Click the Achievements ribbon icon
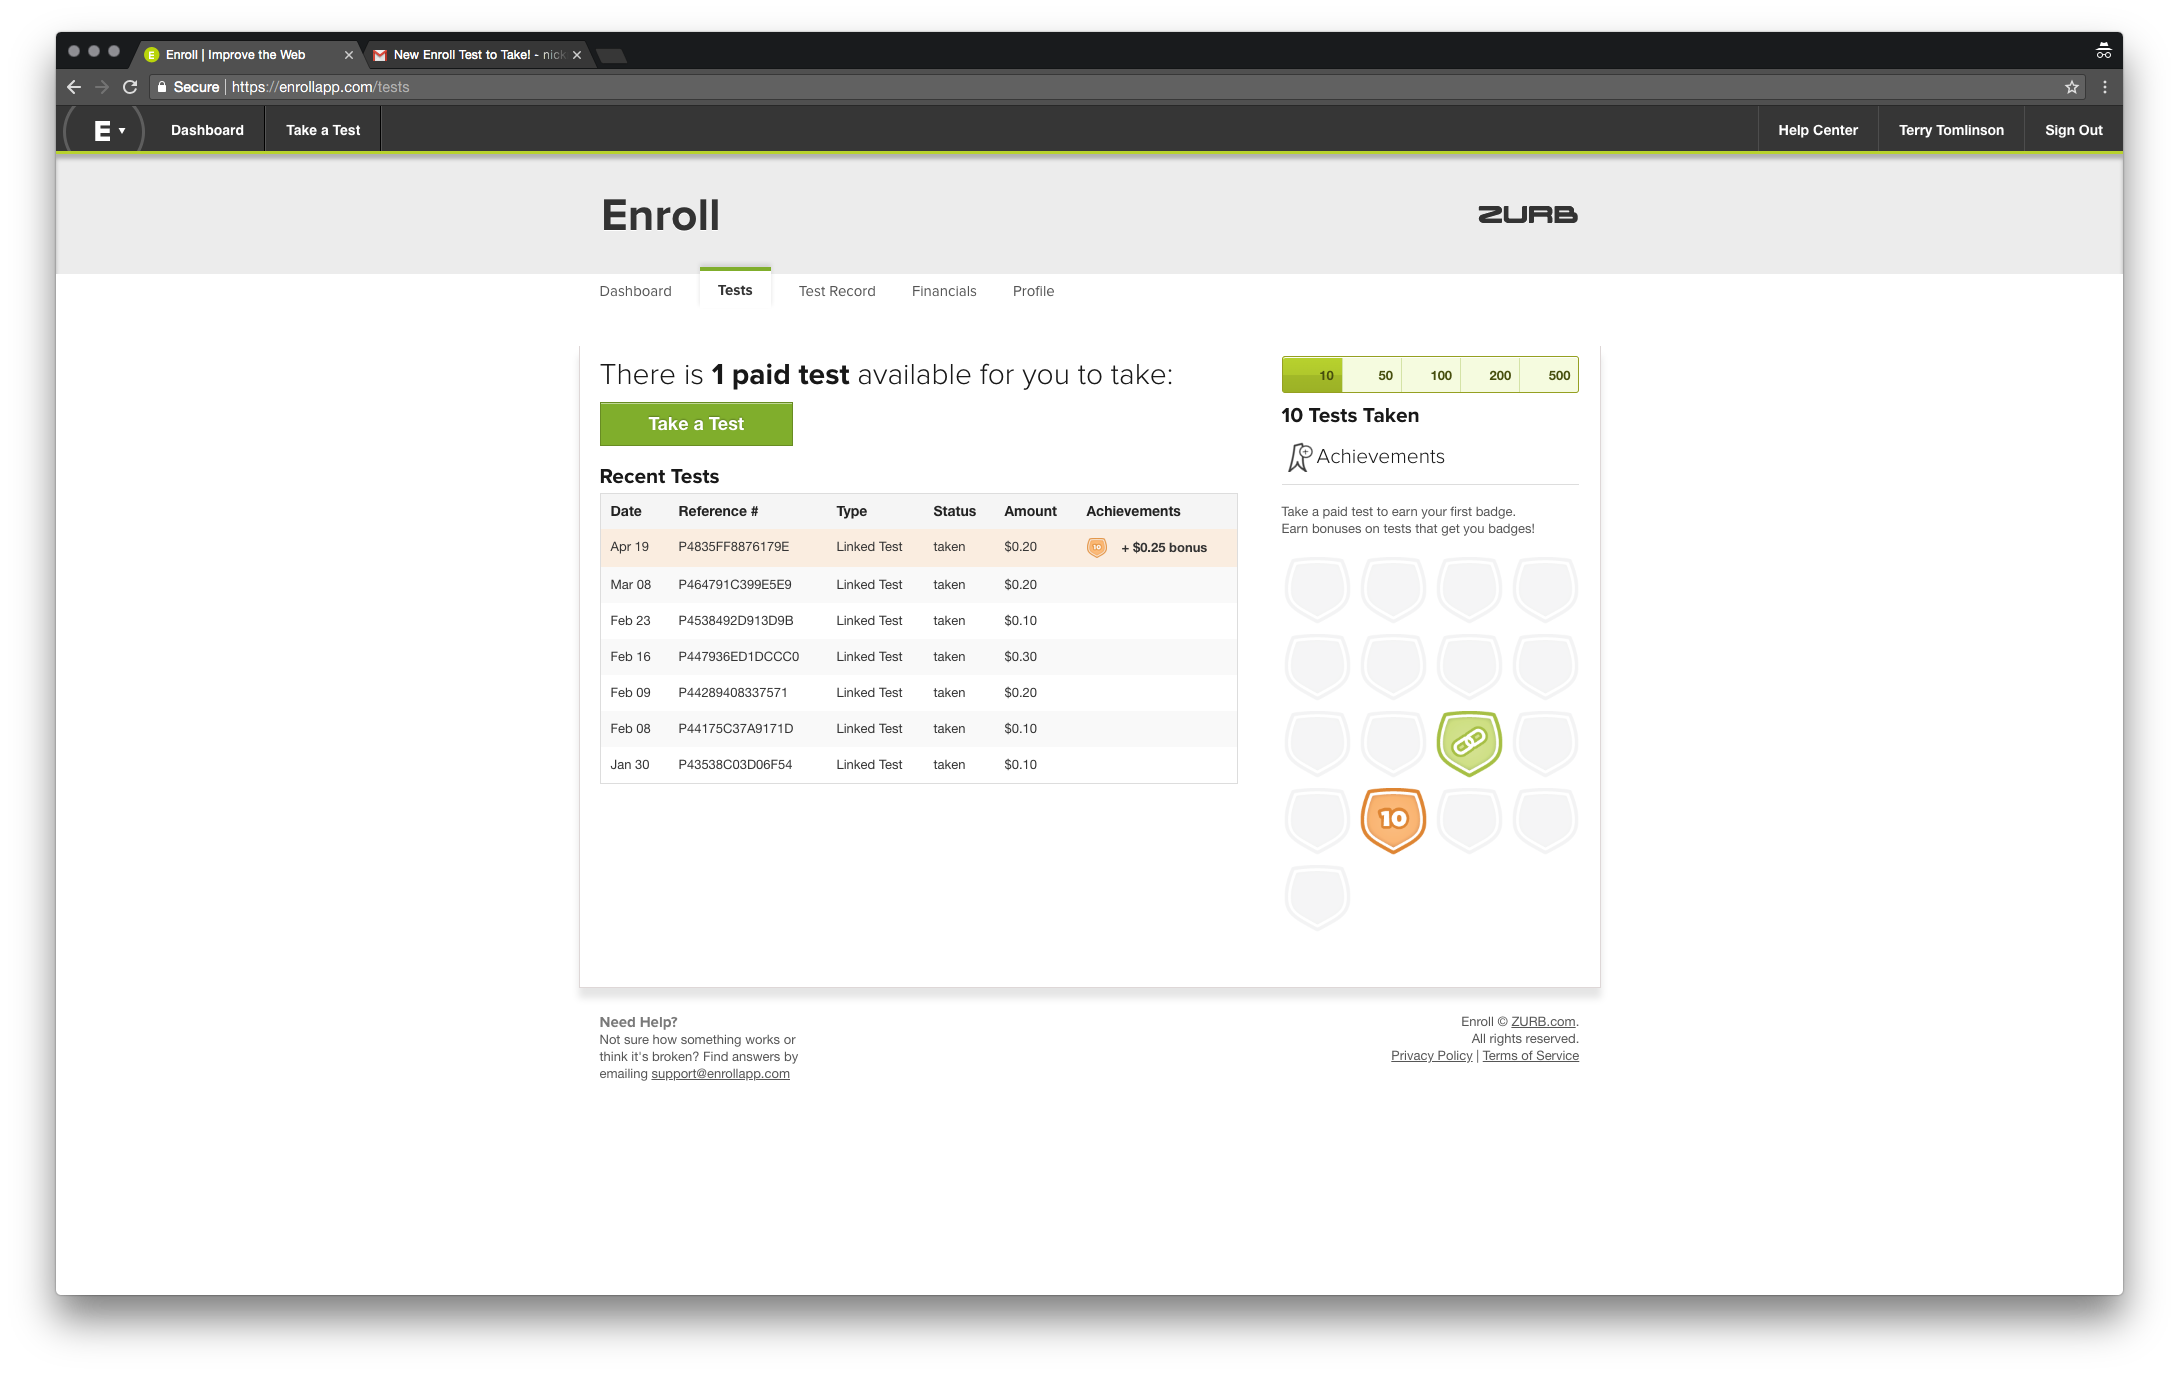Image resolution: width=2179 pixels, height=1375 pixels. [x=1298, y=457]
